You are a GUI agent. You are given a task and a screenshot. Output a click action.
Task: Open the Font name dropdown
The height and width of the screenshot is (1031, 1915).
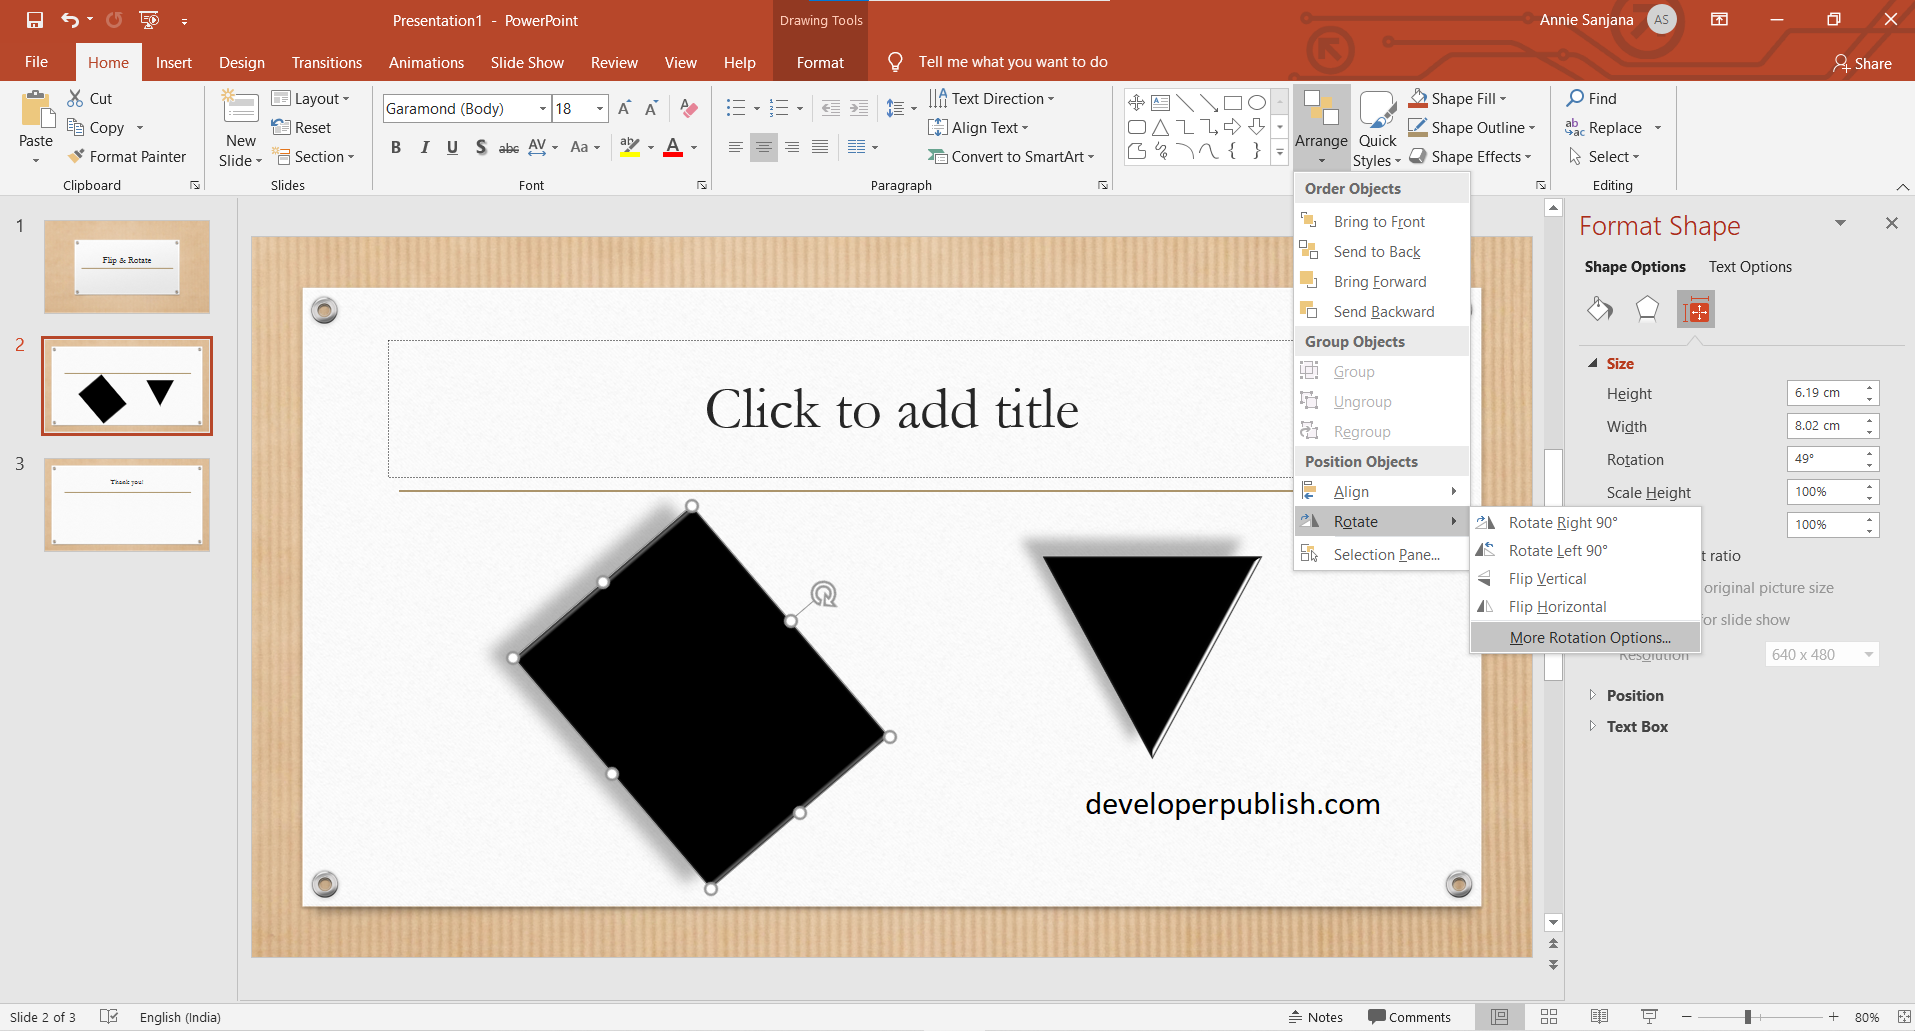541,108
